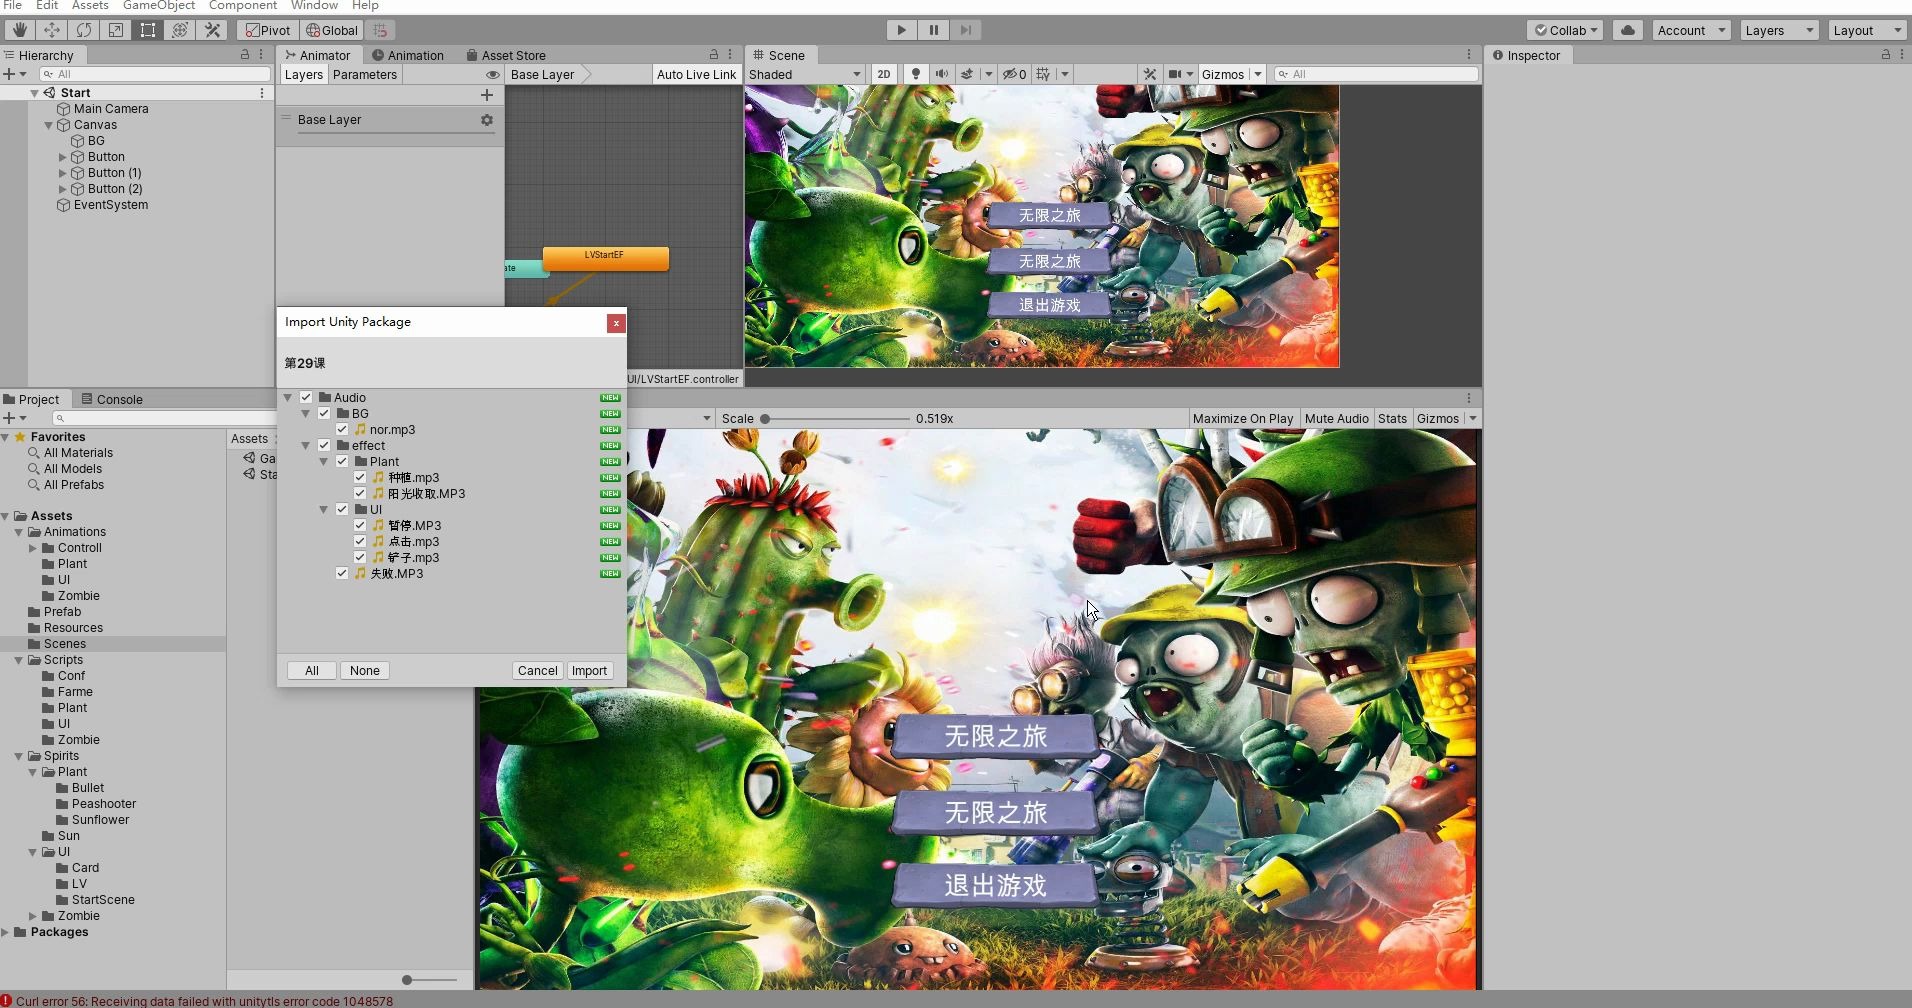Select the Rotate tool
Image resolution: width=1912 pixels, height=1008 pixels.
coord(84,29)
